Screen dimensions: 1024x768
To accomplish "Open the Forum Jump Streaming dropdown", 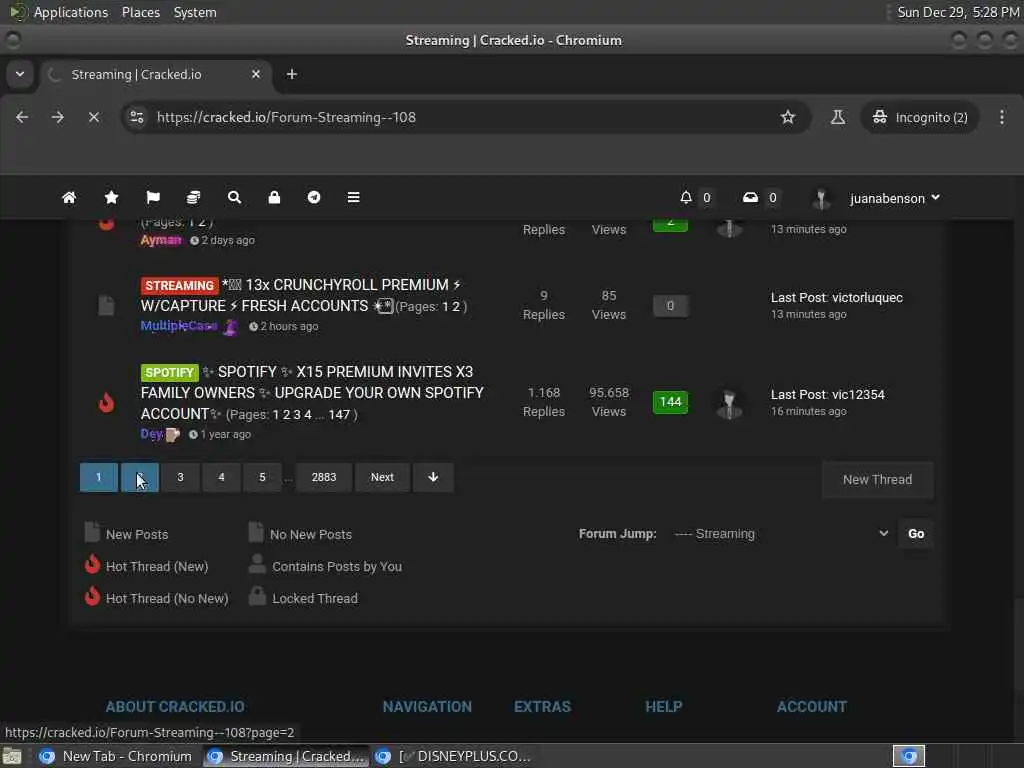I will [780, 534].
